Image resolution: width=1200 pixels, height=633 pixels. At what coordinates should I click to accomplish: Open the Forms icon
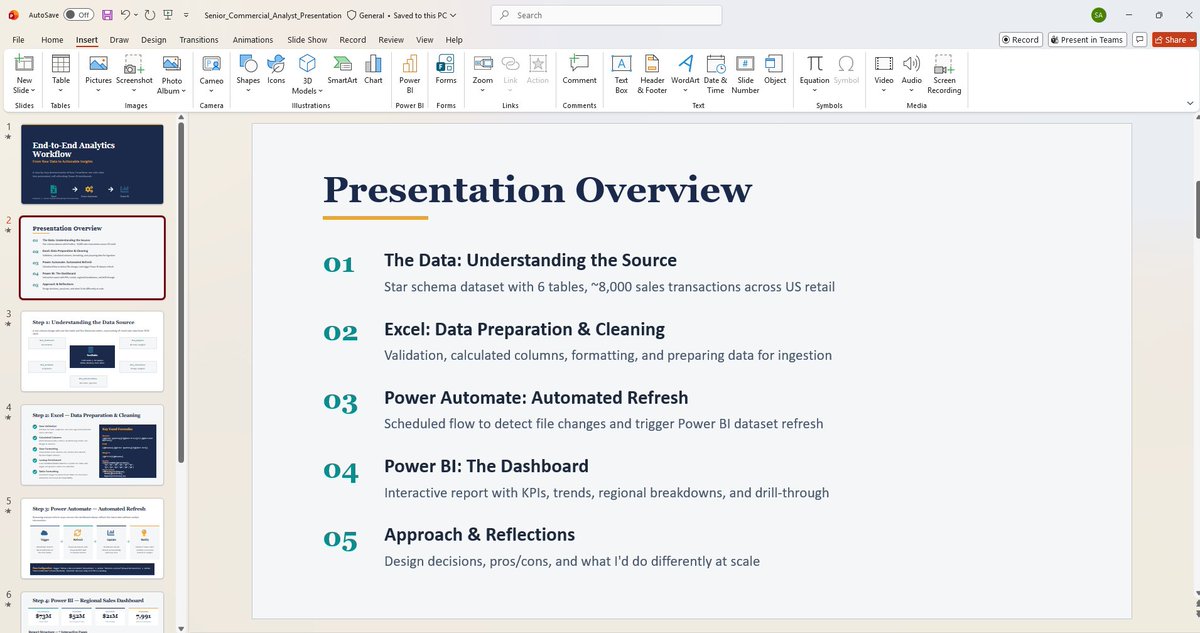tap(446, 63)
